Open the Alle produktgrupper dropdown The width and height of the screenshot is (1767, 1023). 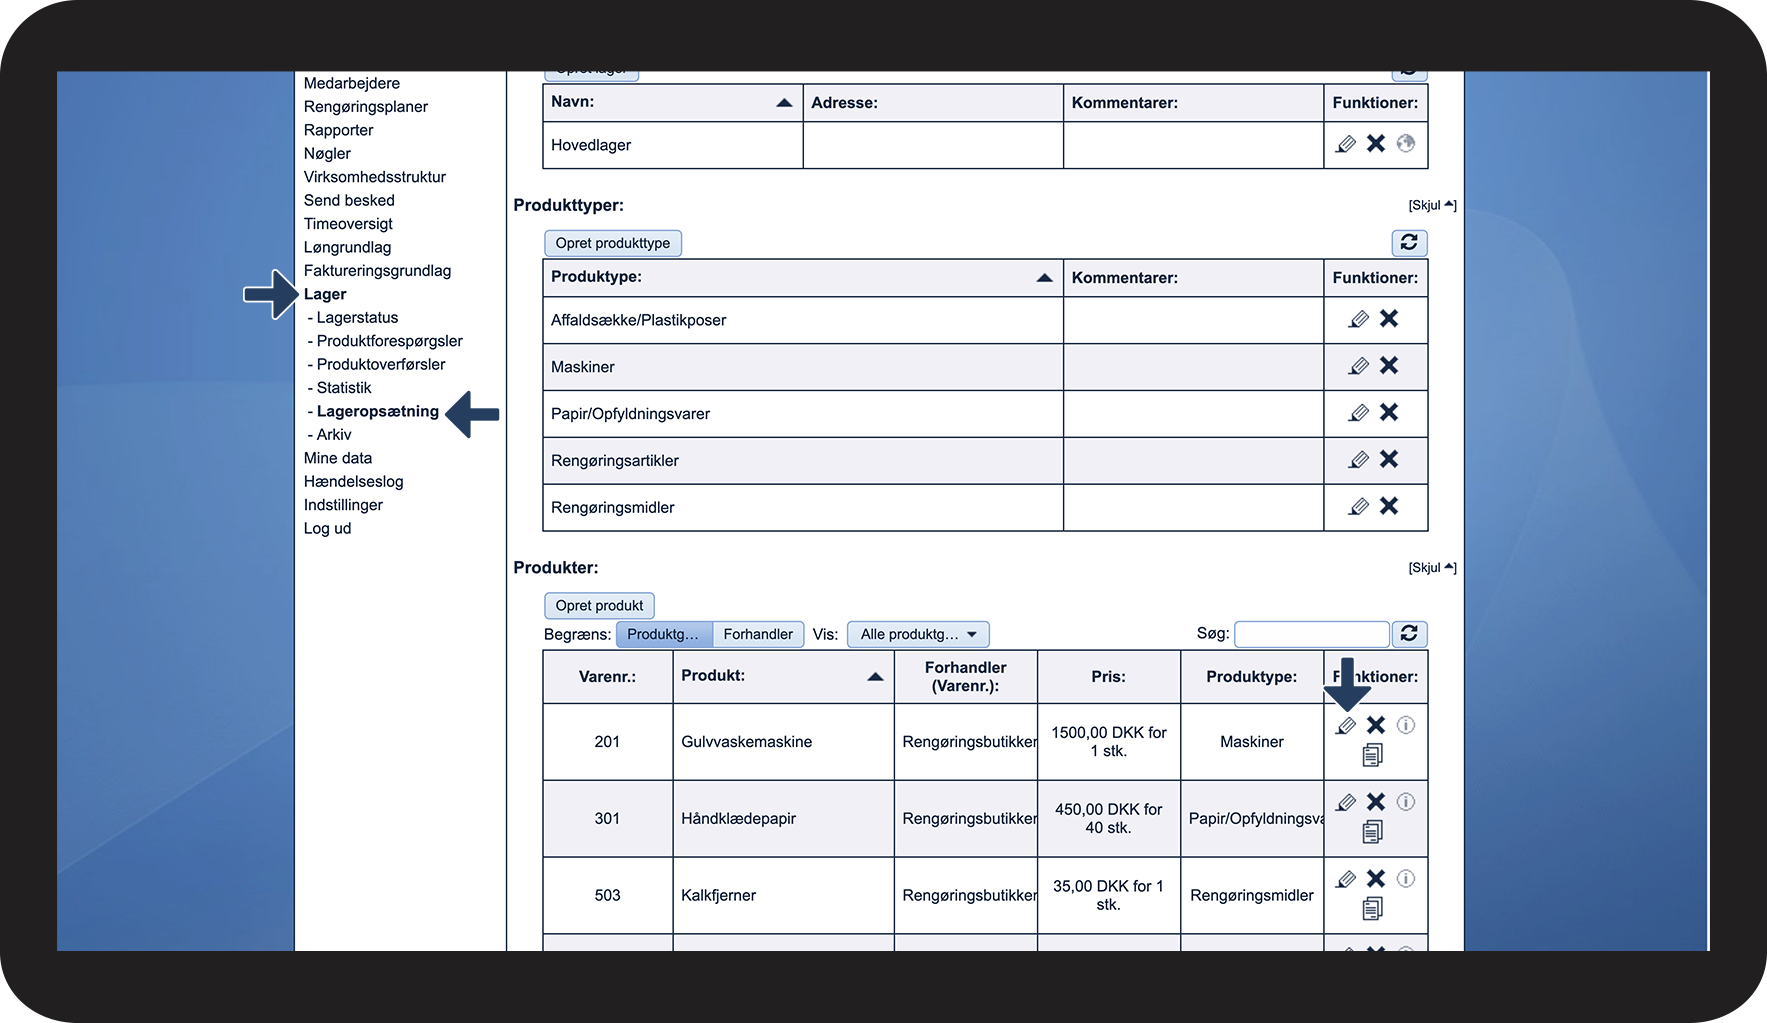tap(918, 634)
